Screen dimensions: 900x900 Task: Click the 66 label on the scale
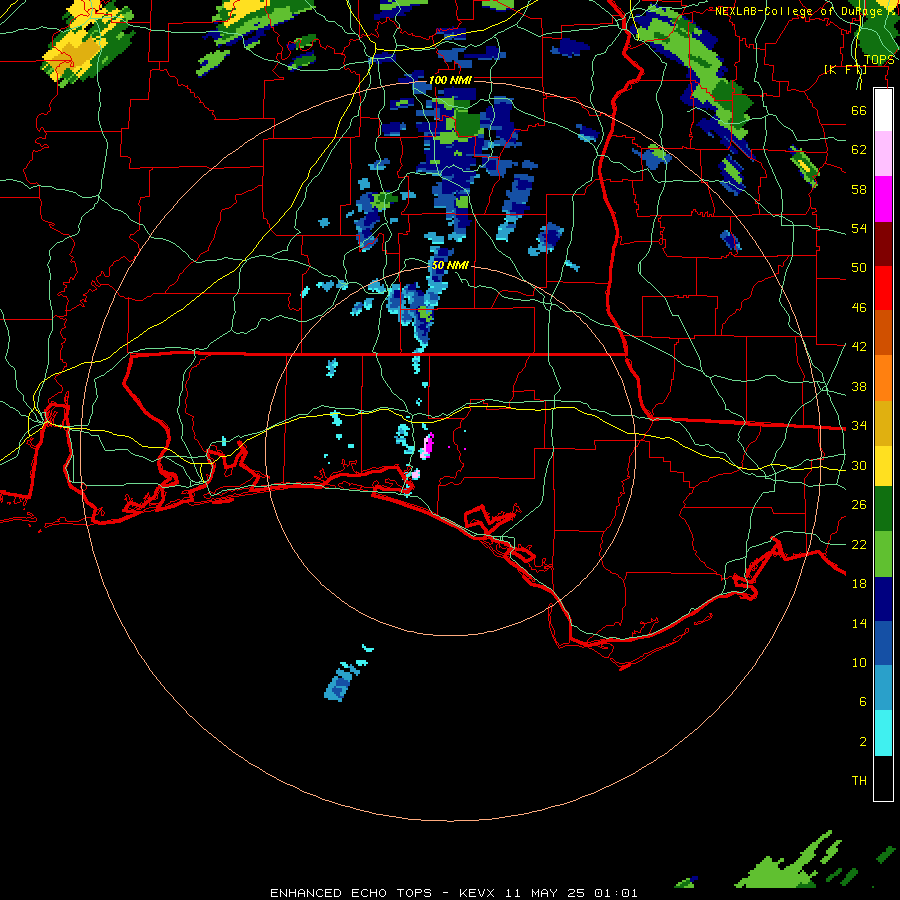point(859,110)
